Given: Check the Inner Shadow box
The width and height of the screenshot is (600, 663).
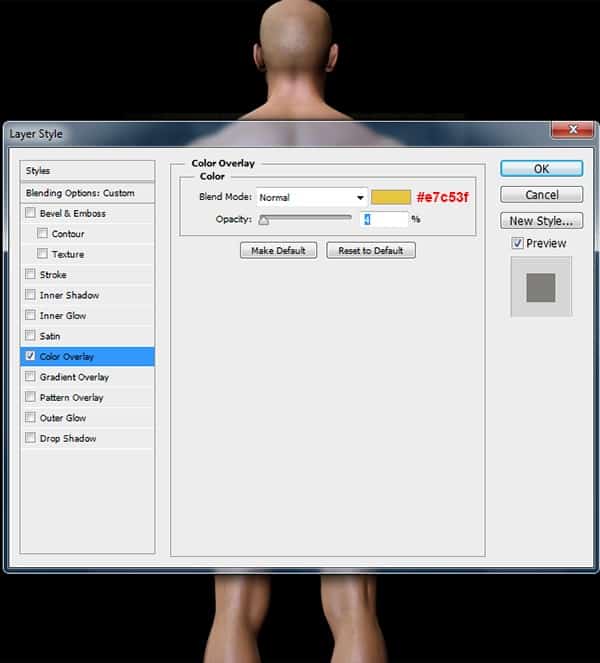Looking at the screenshot, I should coord(30,294).
